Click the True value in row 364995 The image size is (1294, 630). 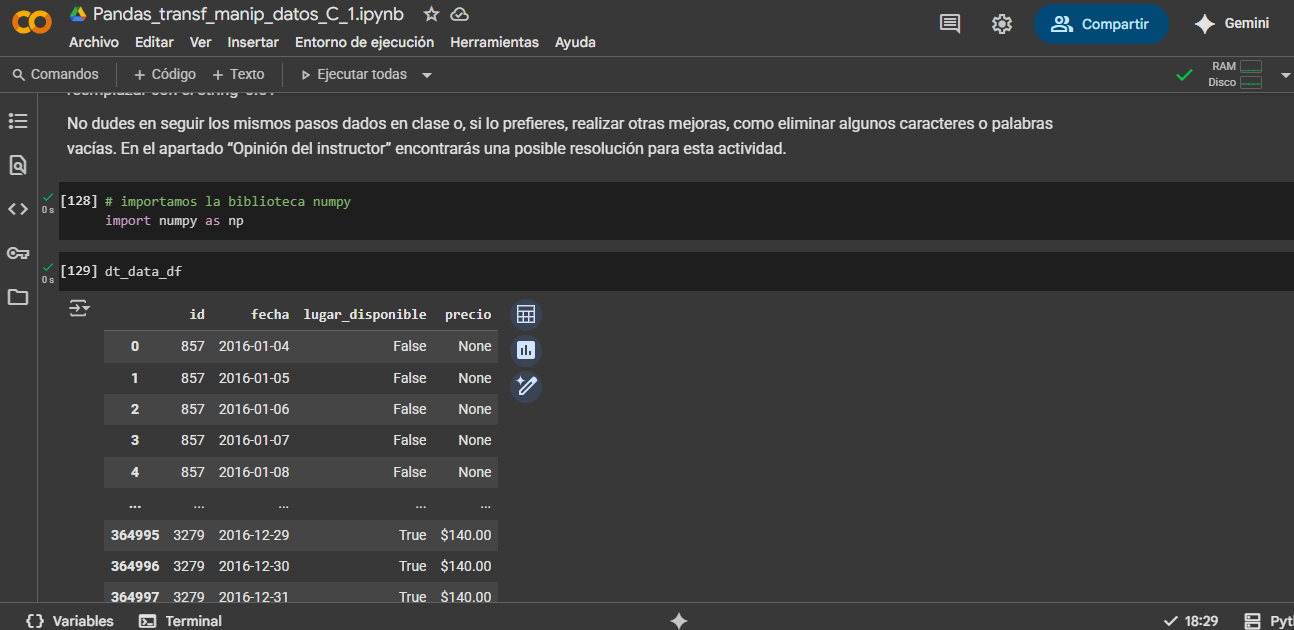click(413, 535)
